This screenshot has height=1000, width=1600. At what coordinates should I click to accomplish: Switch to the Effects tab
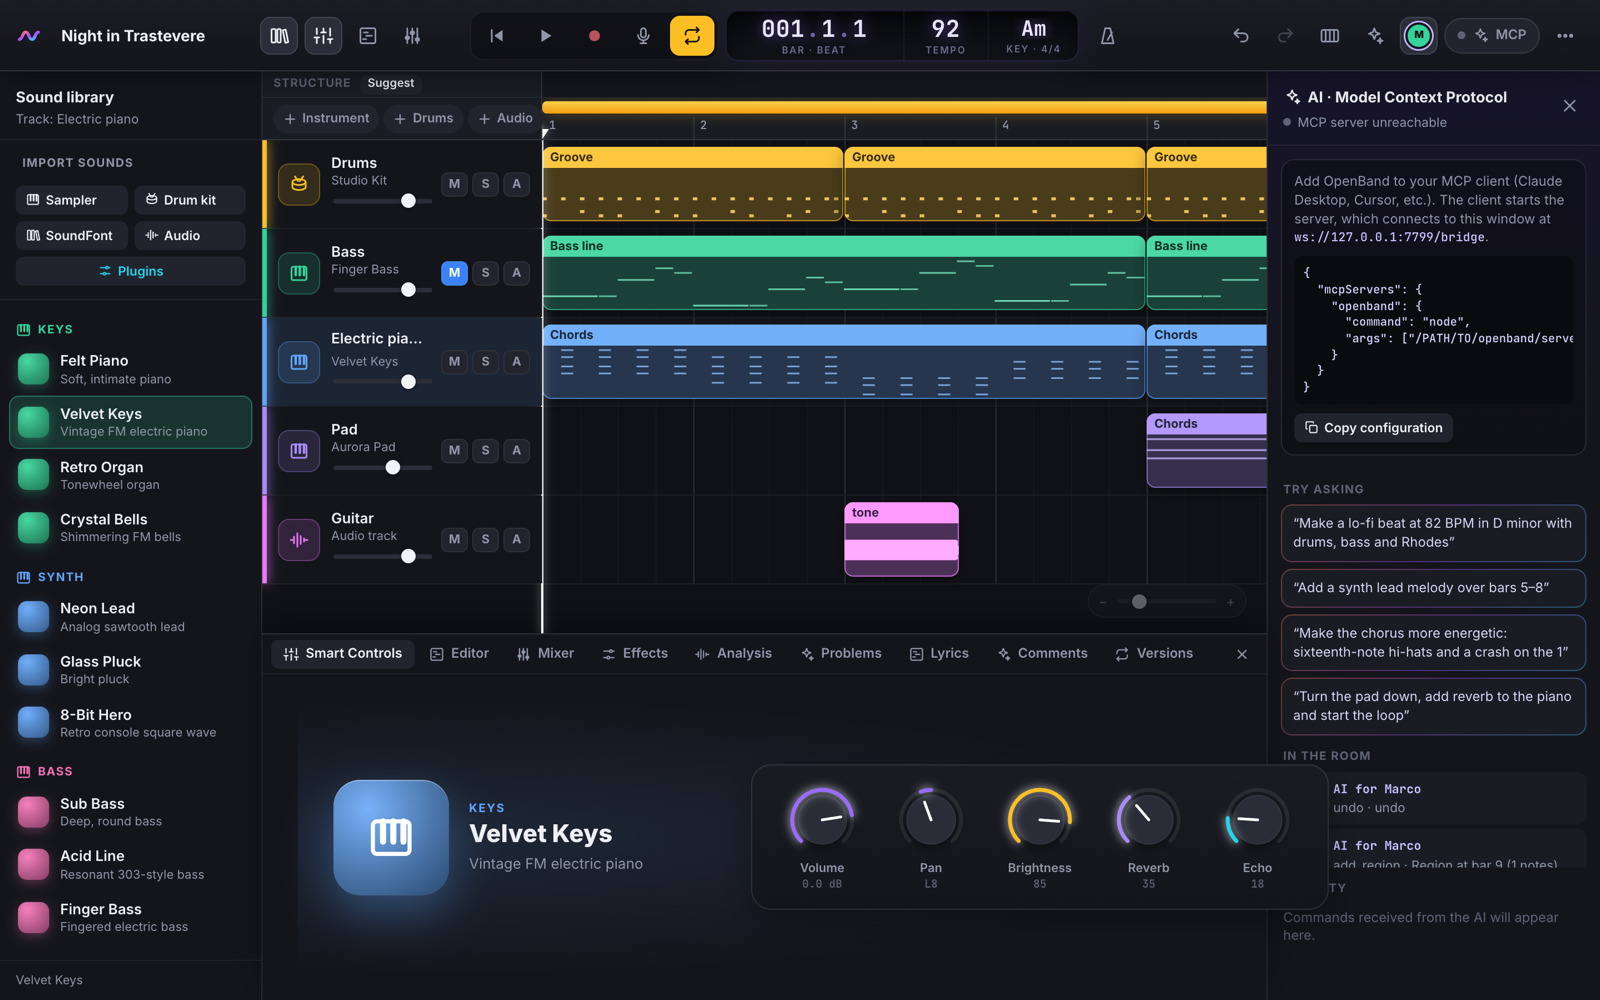[x=635, y=654]
